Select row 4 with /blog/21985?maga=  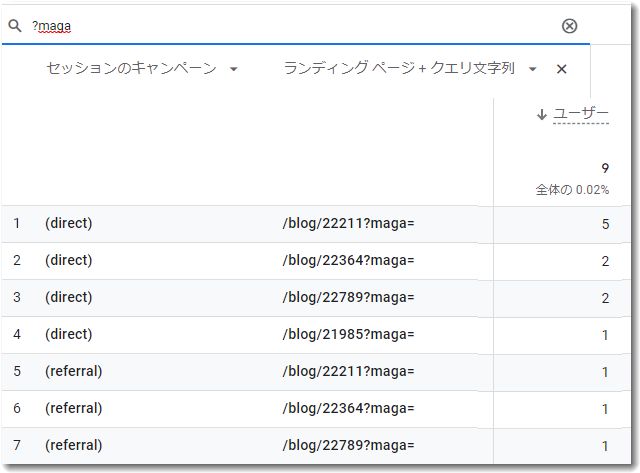pos(316,335)
